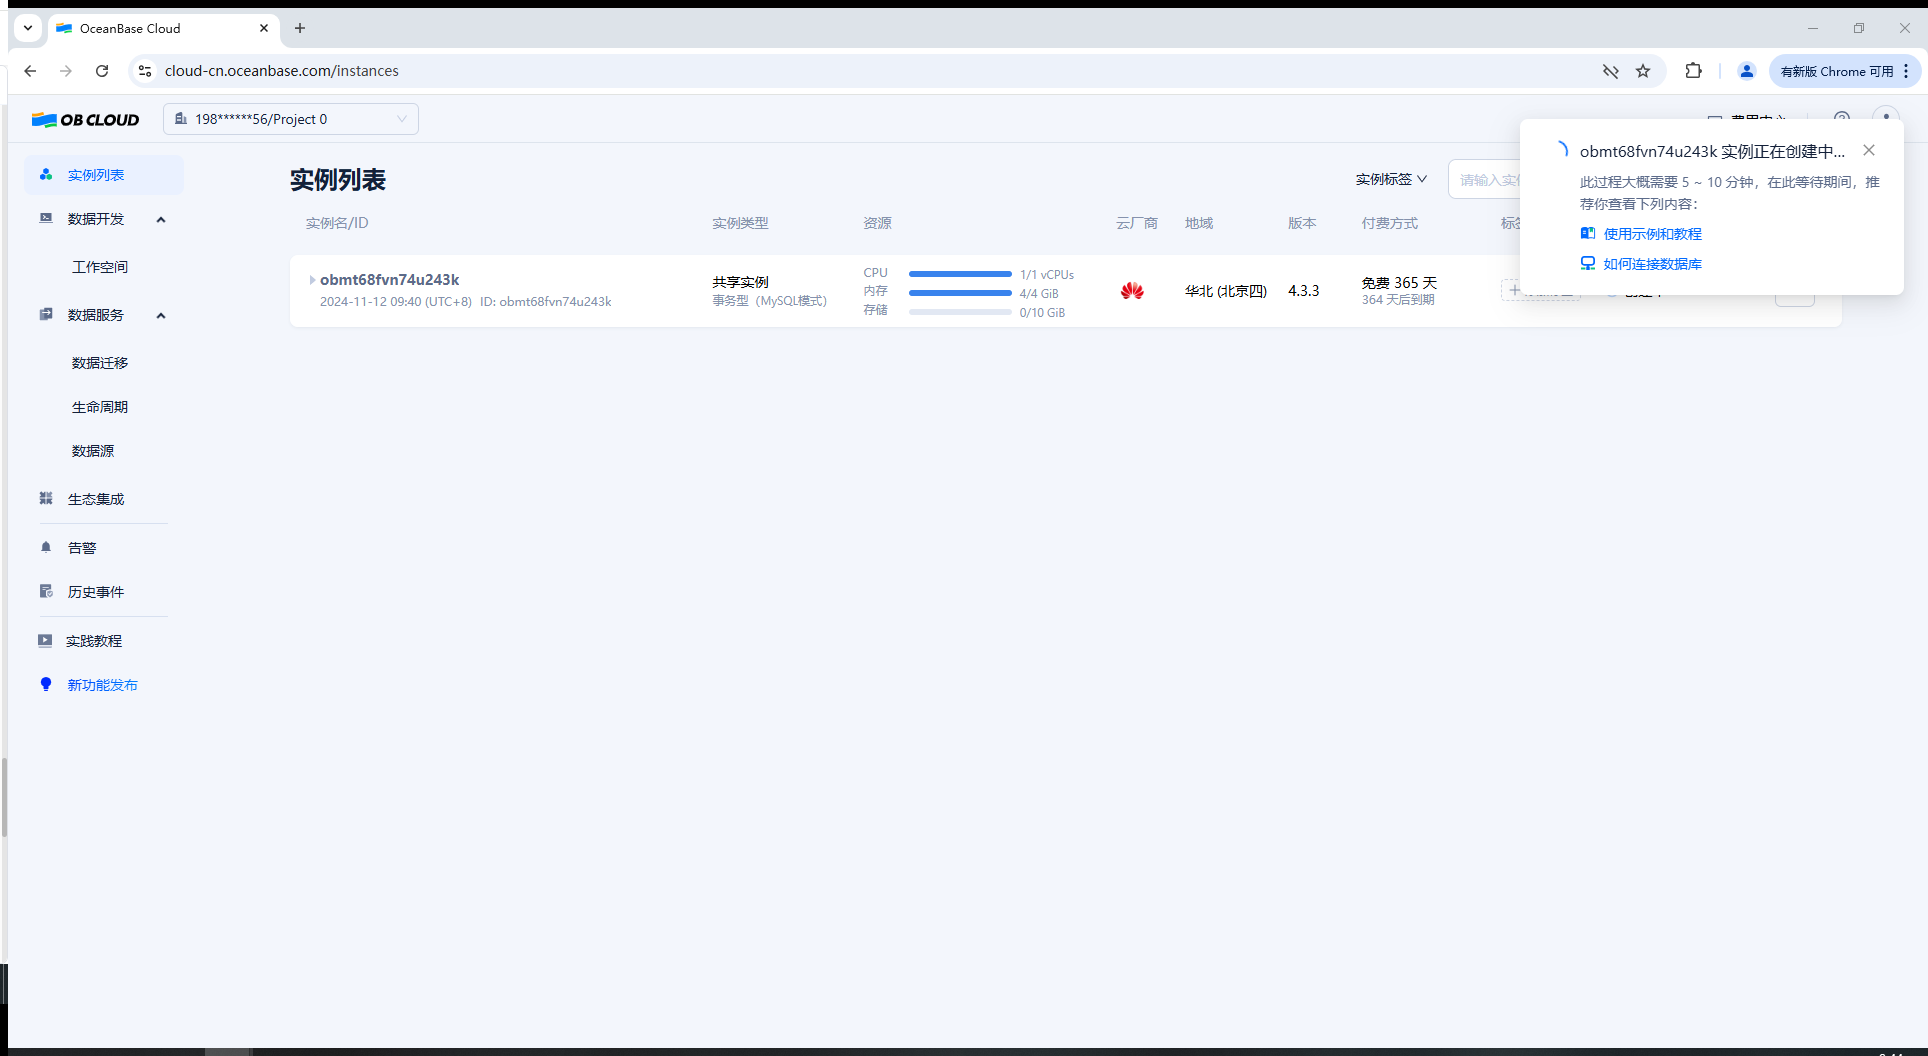
Task: Click the 实例列表 sidebar icon
Action: tap(46, 175)
